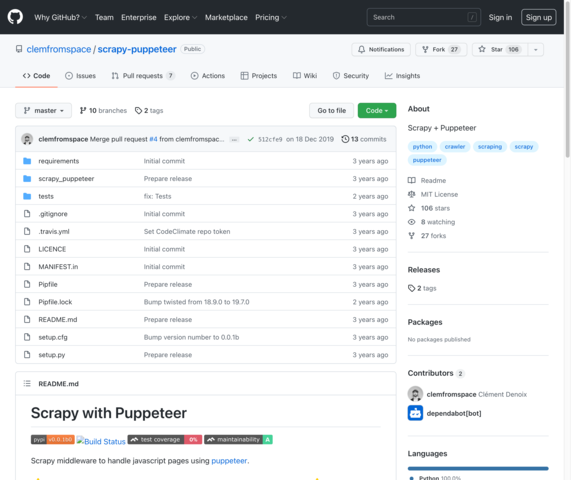The height and width of the screenshot is (480, 571).
Task: Open the Pricing navigation dropdown
Action: click(x=271, y=17)
